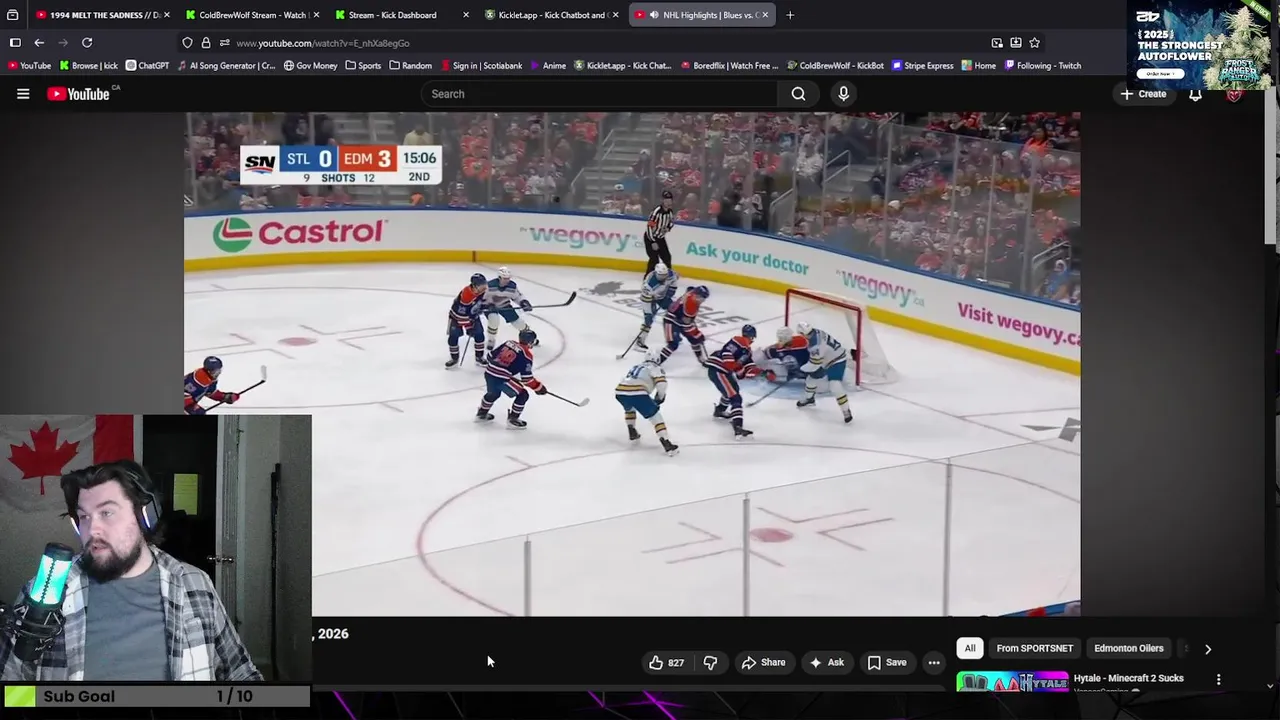1280x720 pixels.
Task: Open picture-in-picture icon in address bar
Action: [997, 43]
